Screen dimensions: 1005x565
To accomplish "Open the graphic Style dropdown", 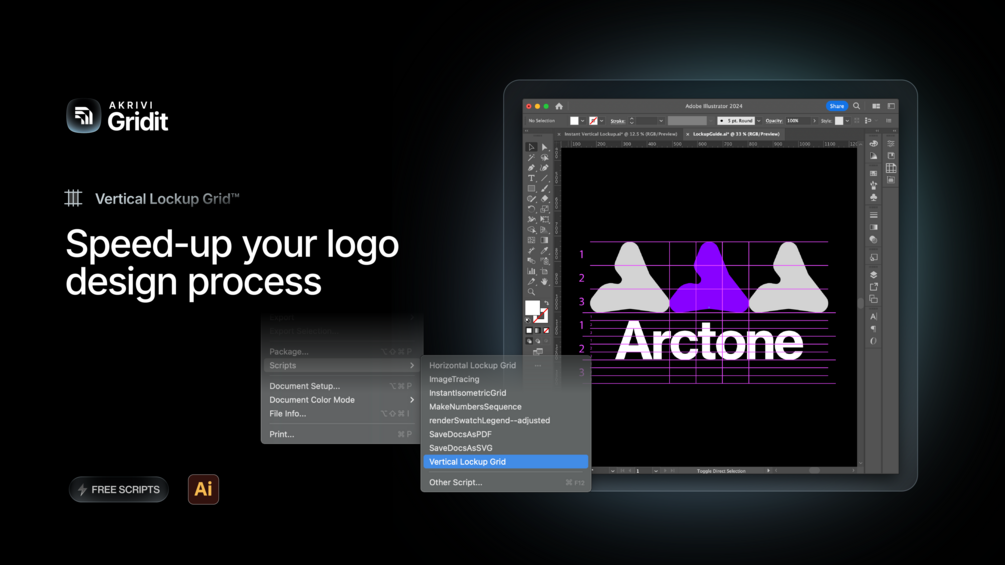I will [x=847, y=121].
